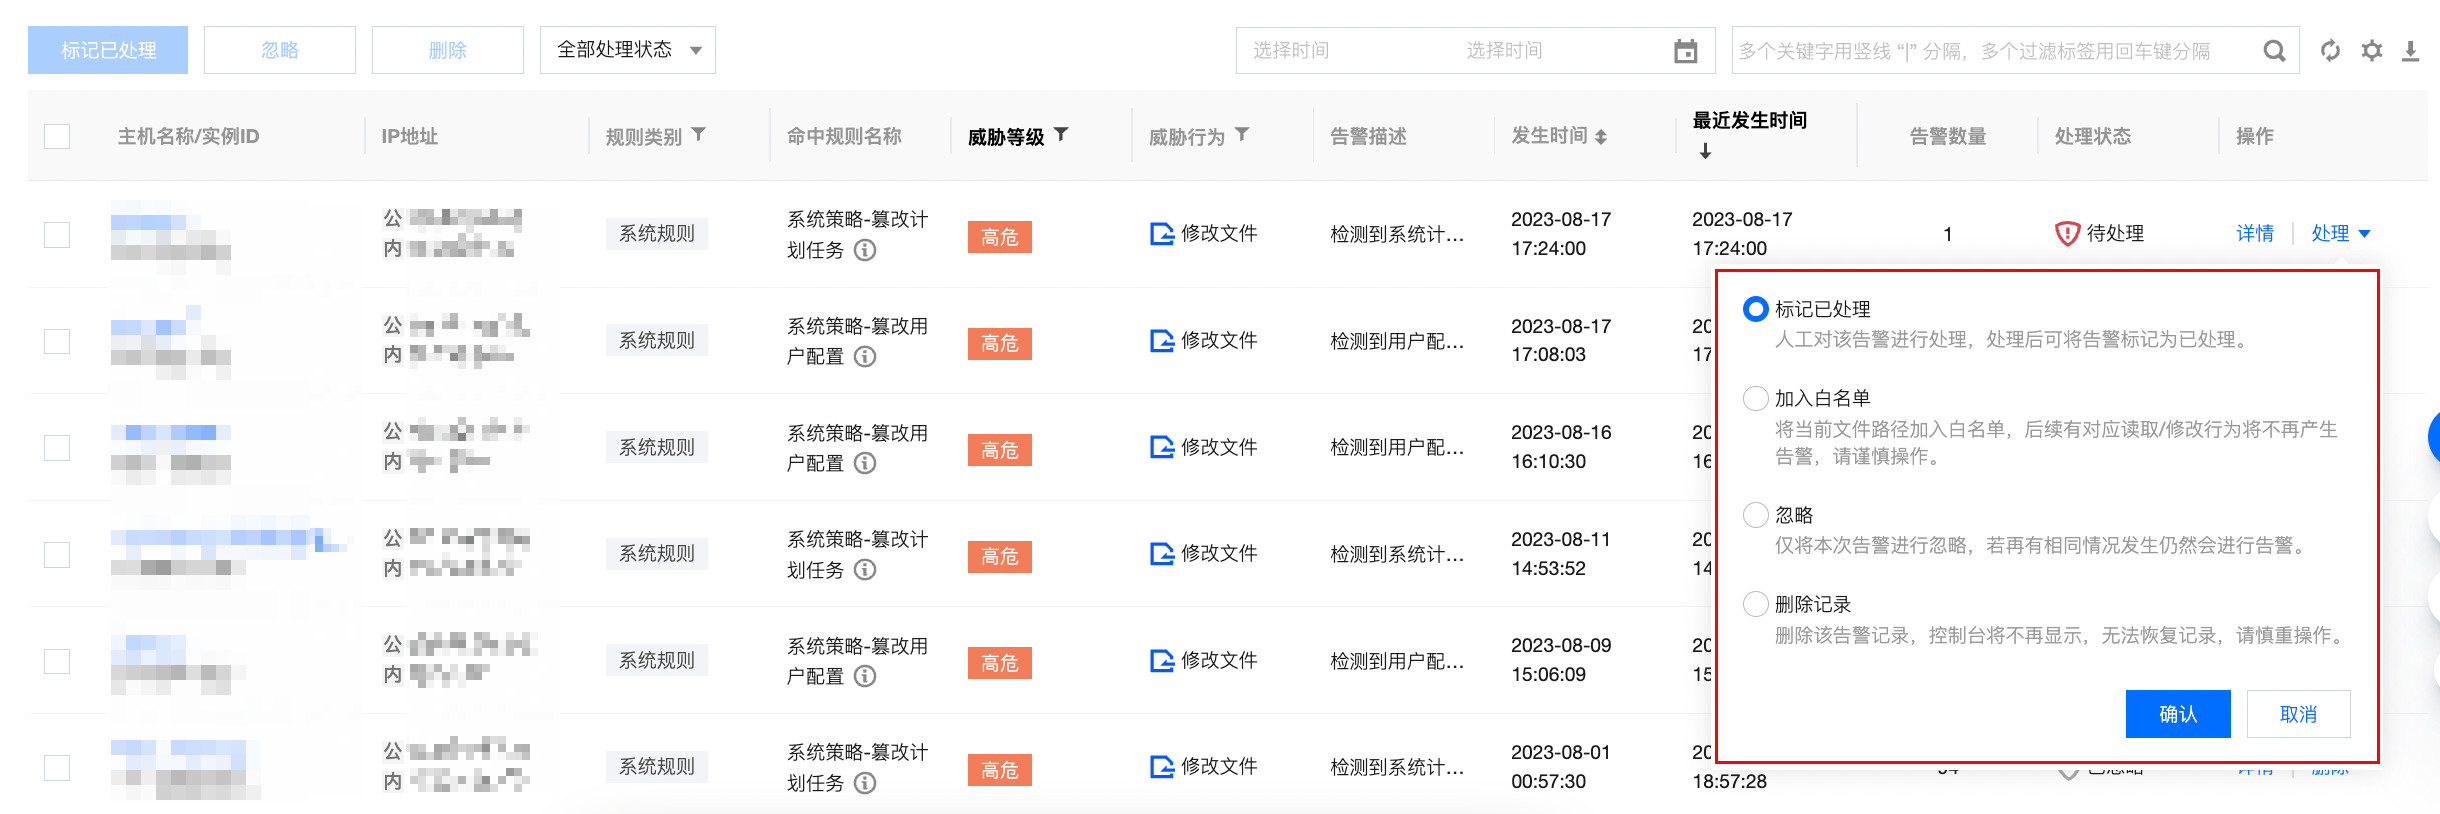Click the 威胁等级 filter funnel icon
The height and width of the screenshot is (814, 2440).
pyautogui.click(x=1061, y=135)
